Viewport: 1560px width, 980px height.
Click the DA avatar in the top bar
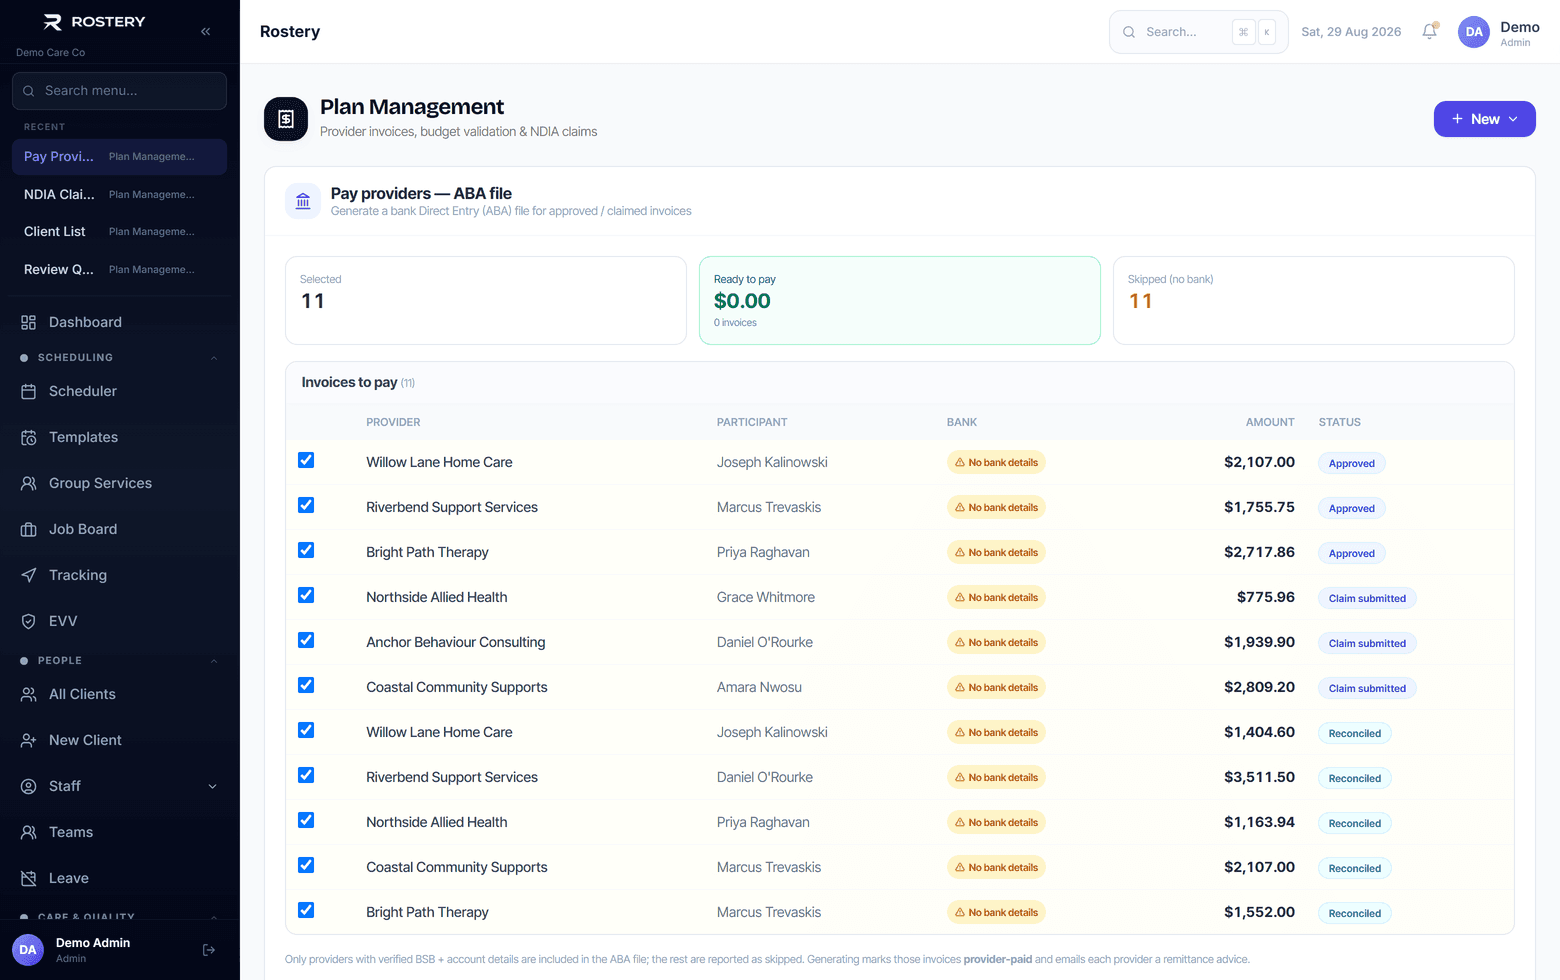(x=1474, y=32)
